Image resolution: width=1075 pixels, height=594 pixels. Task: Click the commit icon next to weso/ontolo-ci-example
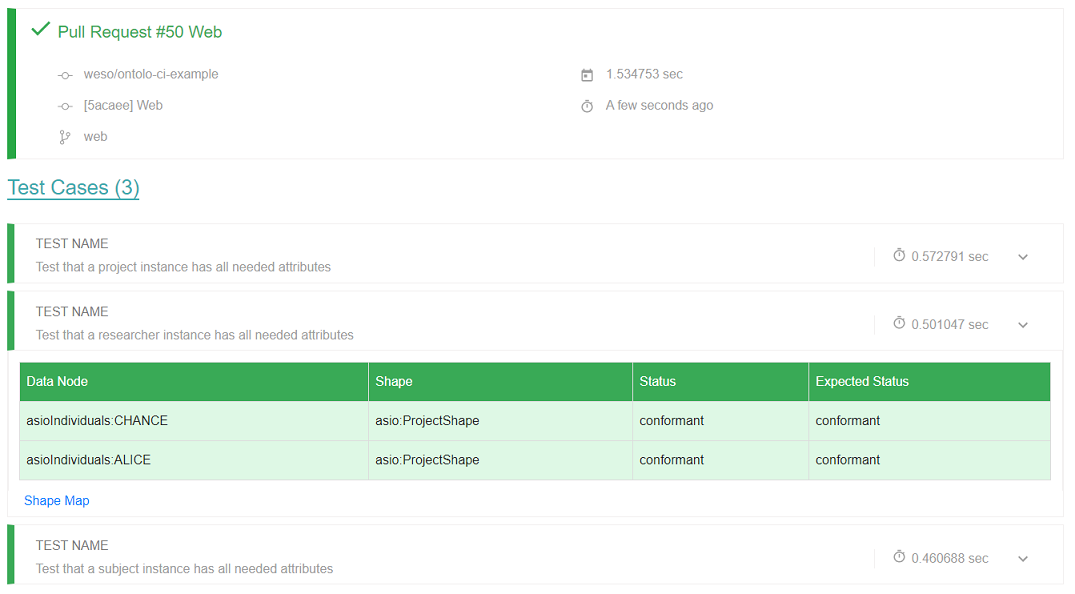point(65,75)
